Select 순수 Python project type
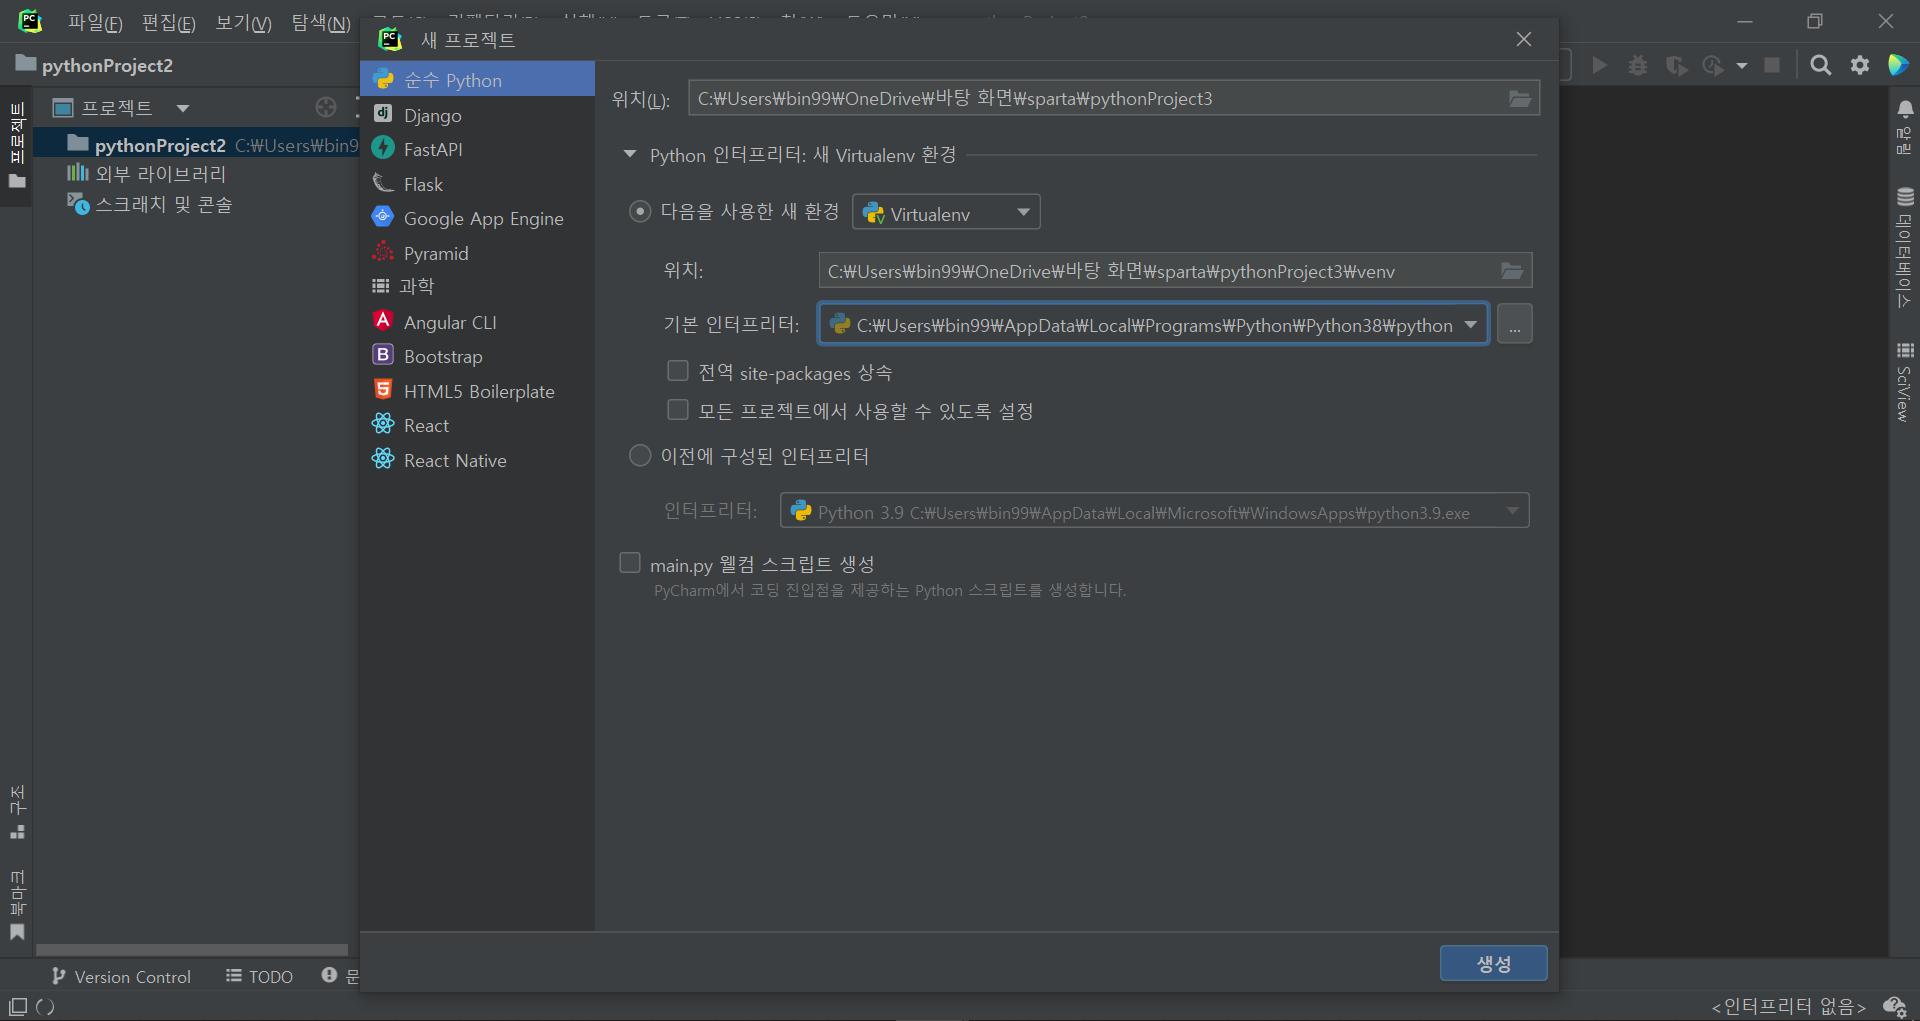 point(477,80)
